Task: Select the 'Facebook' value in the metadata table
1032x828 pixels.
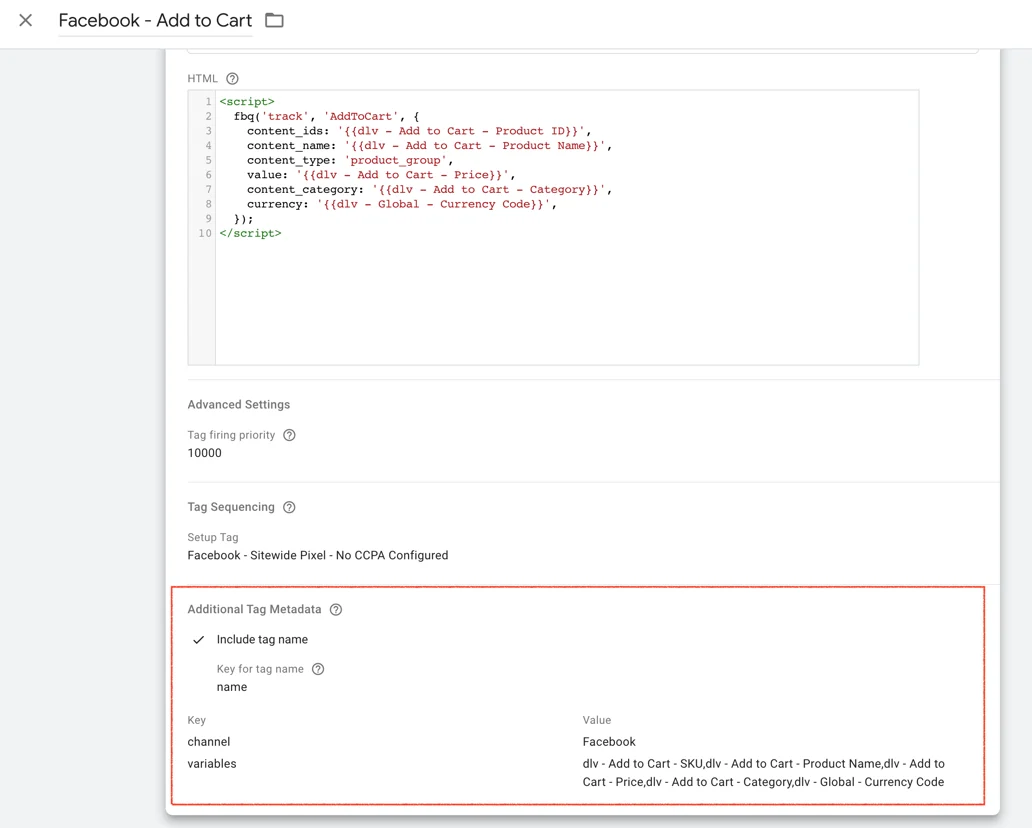Action: tap(609, 742)
